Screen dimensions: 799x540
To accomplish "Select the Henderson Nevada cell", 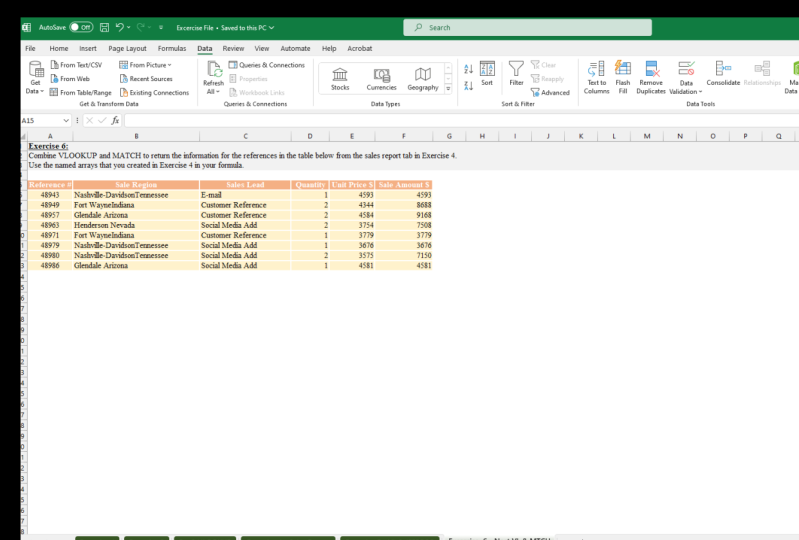I will [x=136, y=225].
